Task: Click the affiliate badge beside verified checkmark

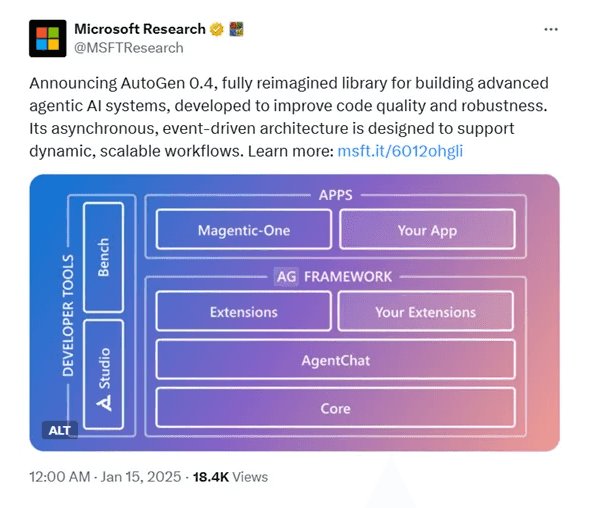Action: [x=236, y=29]
